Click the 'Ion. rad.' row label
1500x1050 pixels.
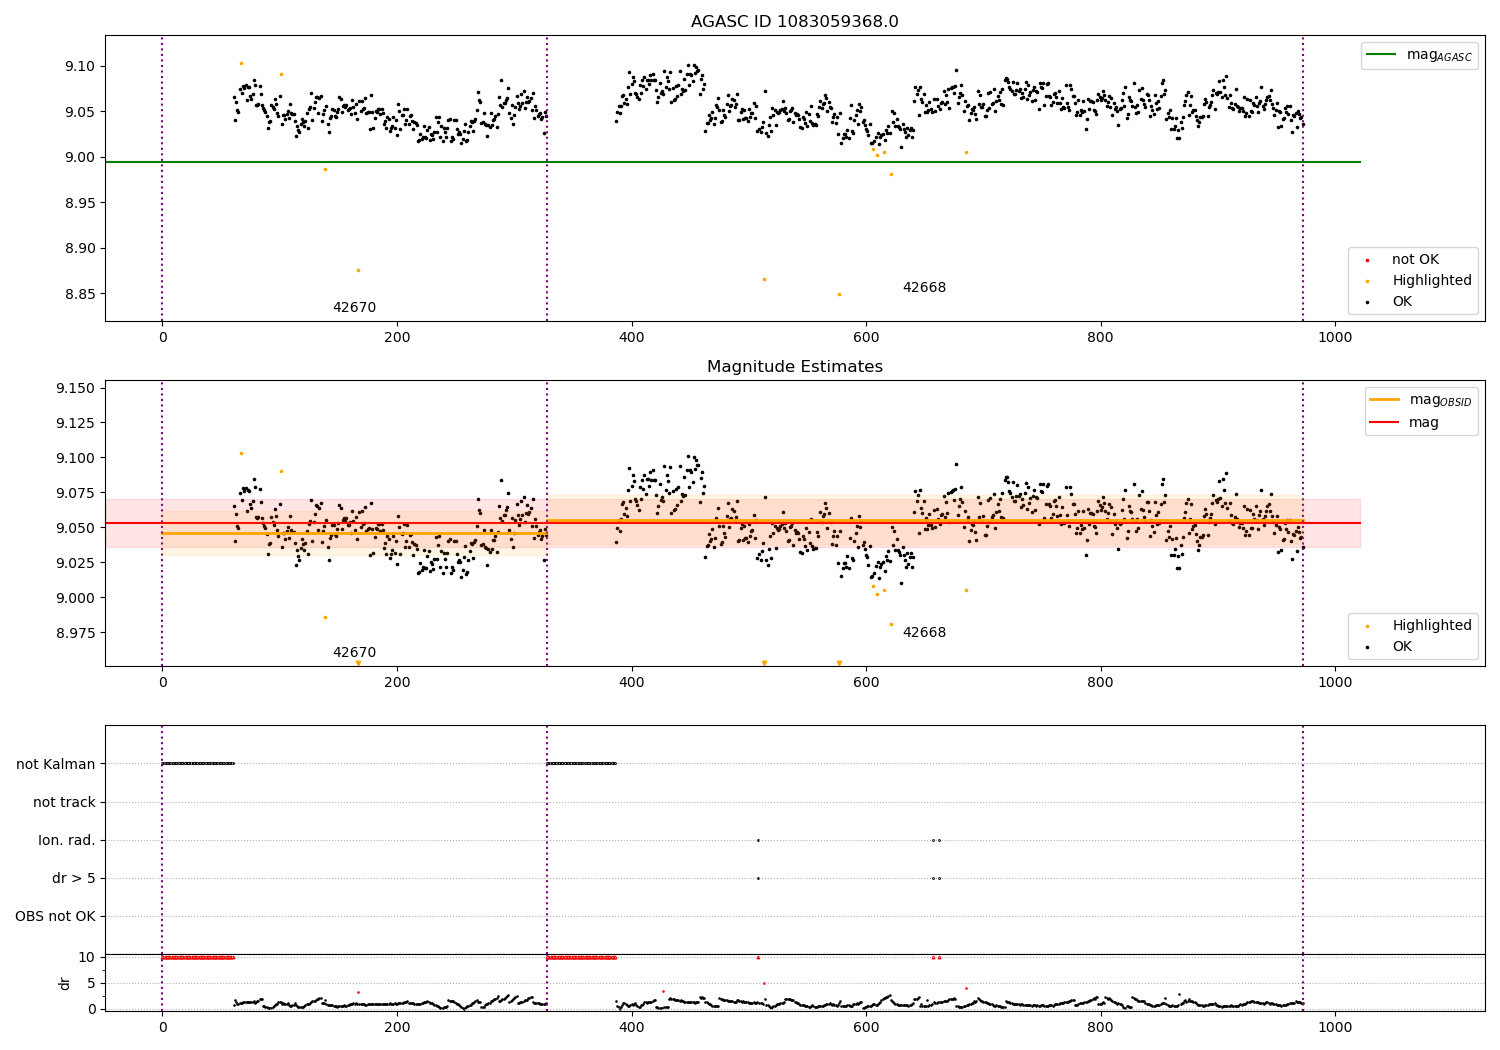click(67, 840)
